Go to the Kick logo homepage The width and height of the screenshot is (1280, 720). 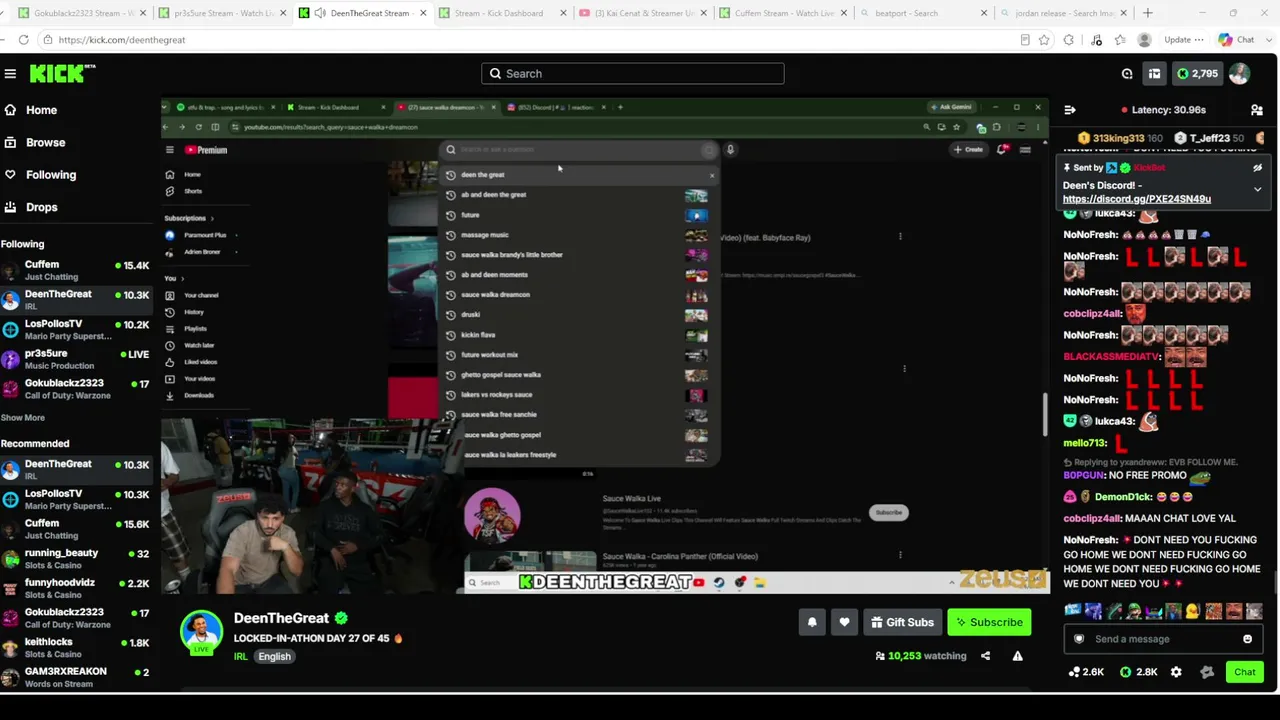tap(62, 73)
